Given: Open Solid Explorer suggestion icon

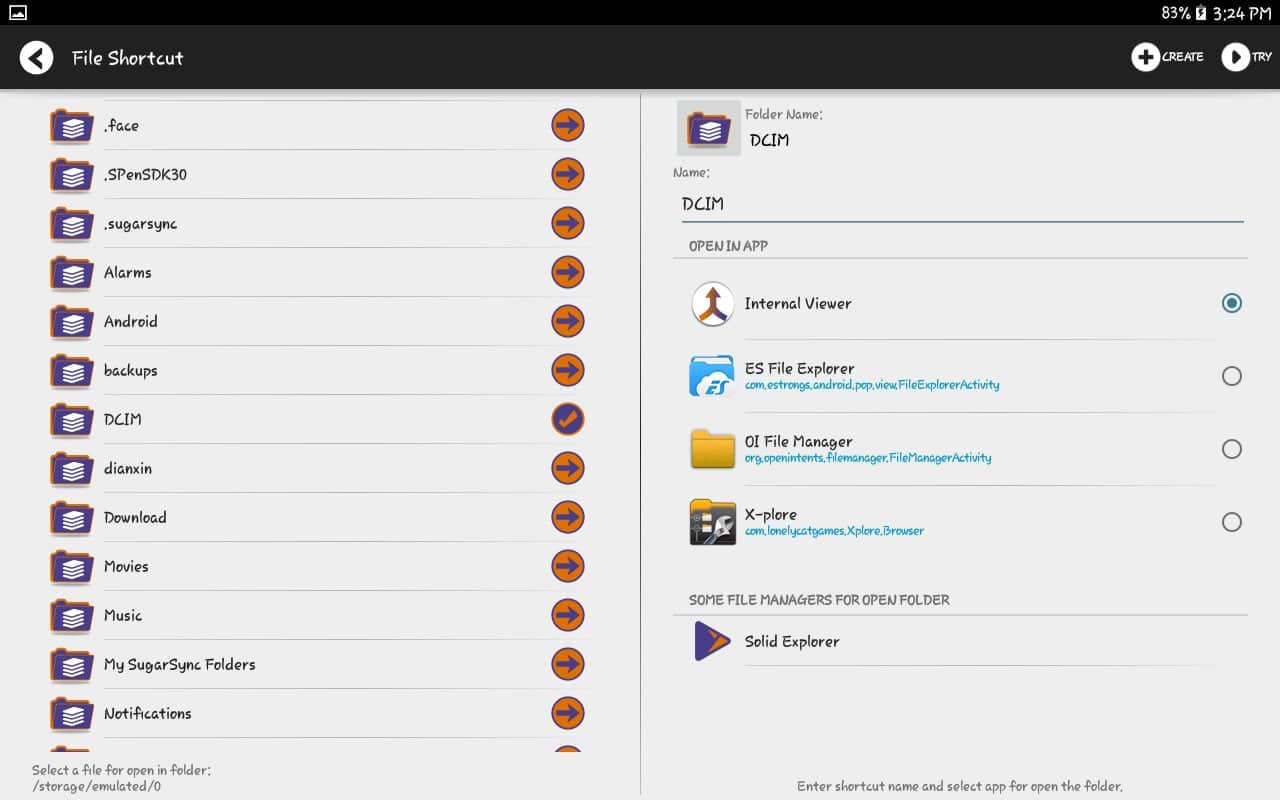Looking at the screenshot, I should [712, 642].
